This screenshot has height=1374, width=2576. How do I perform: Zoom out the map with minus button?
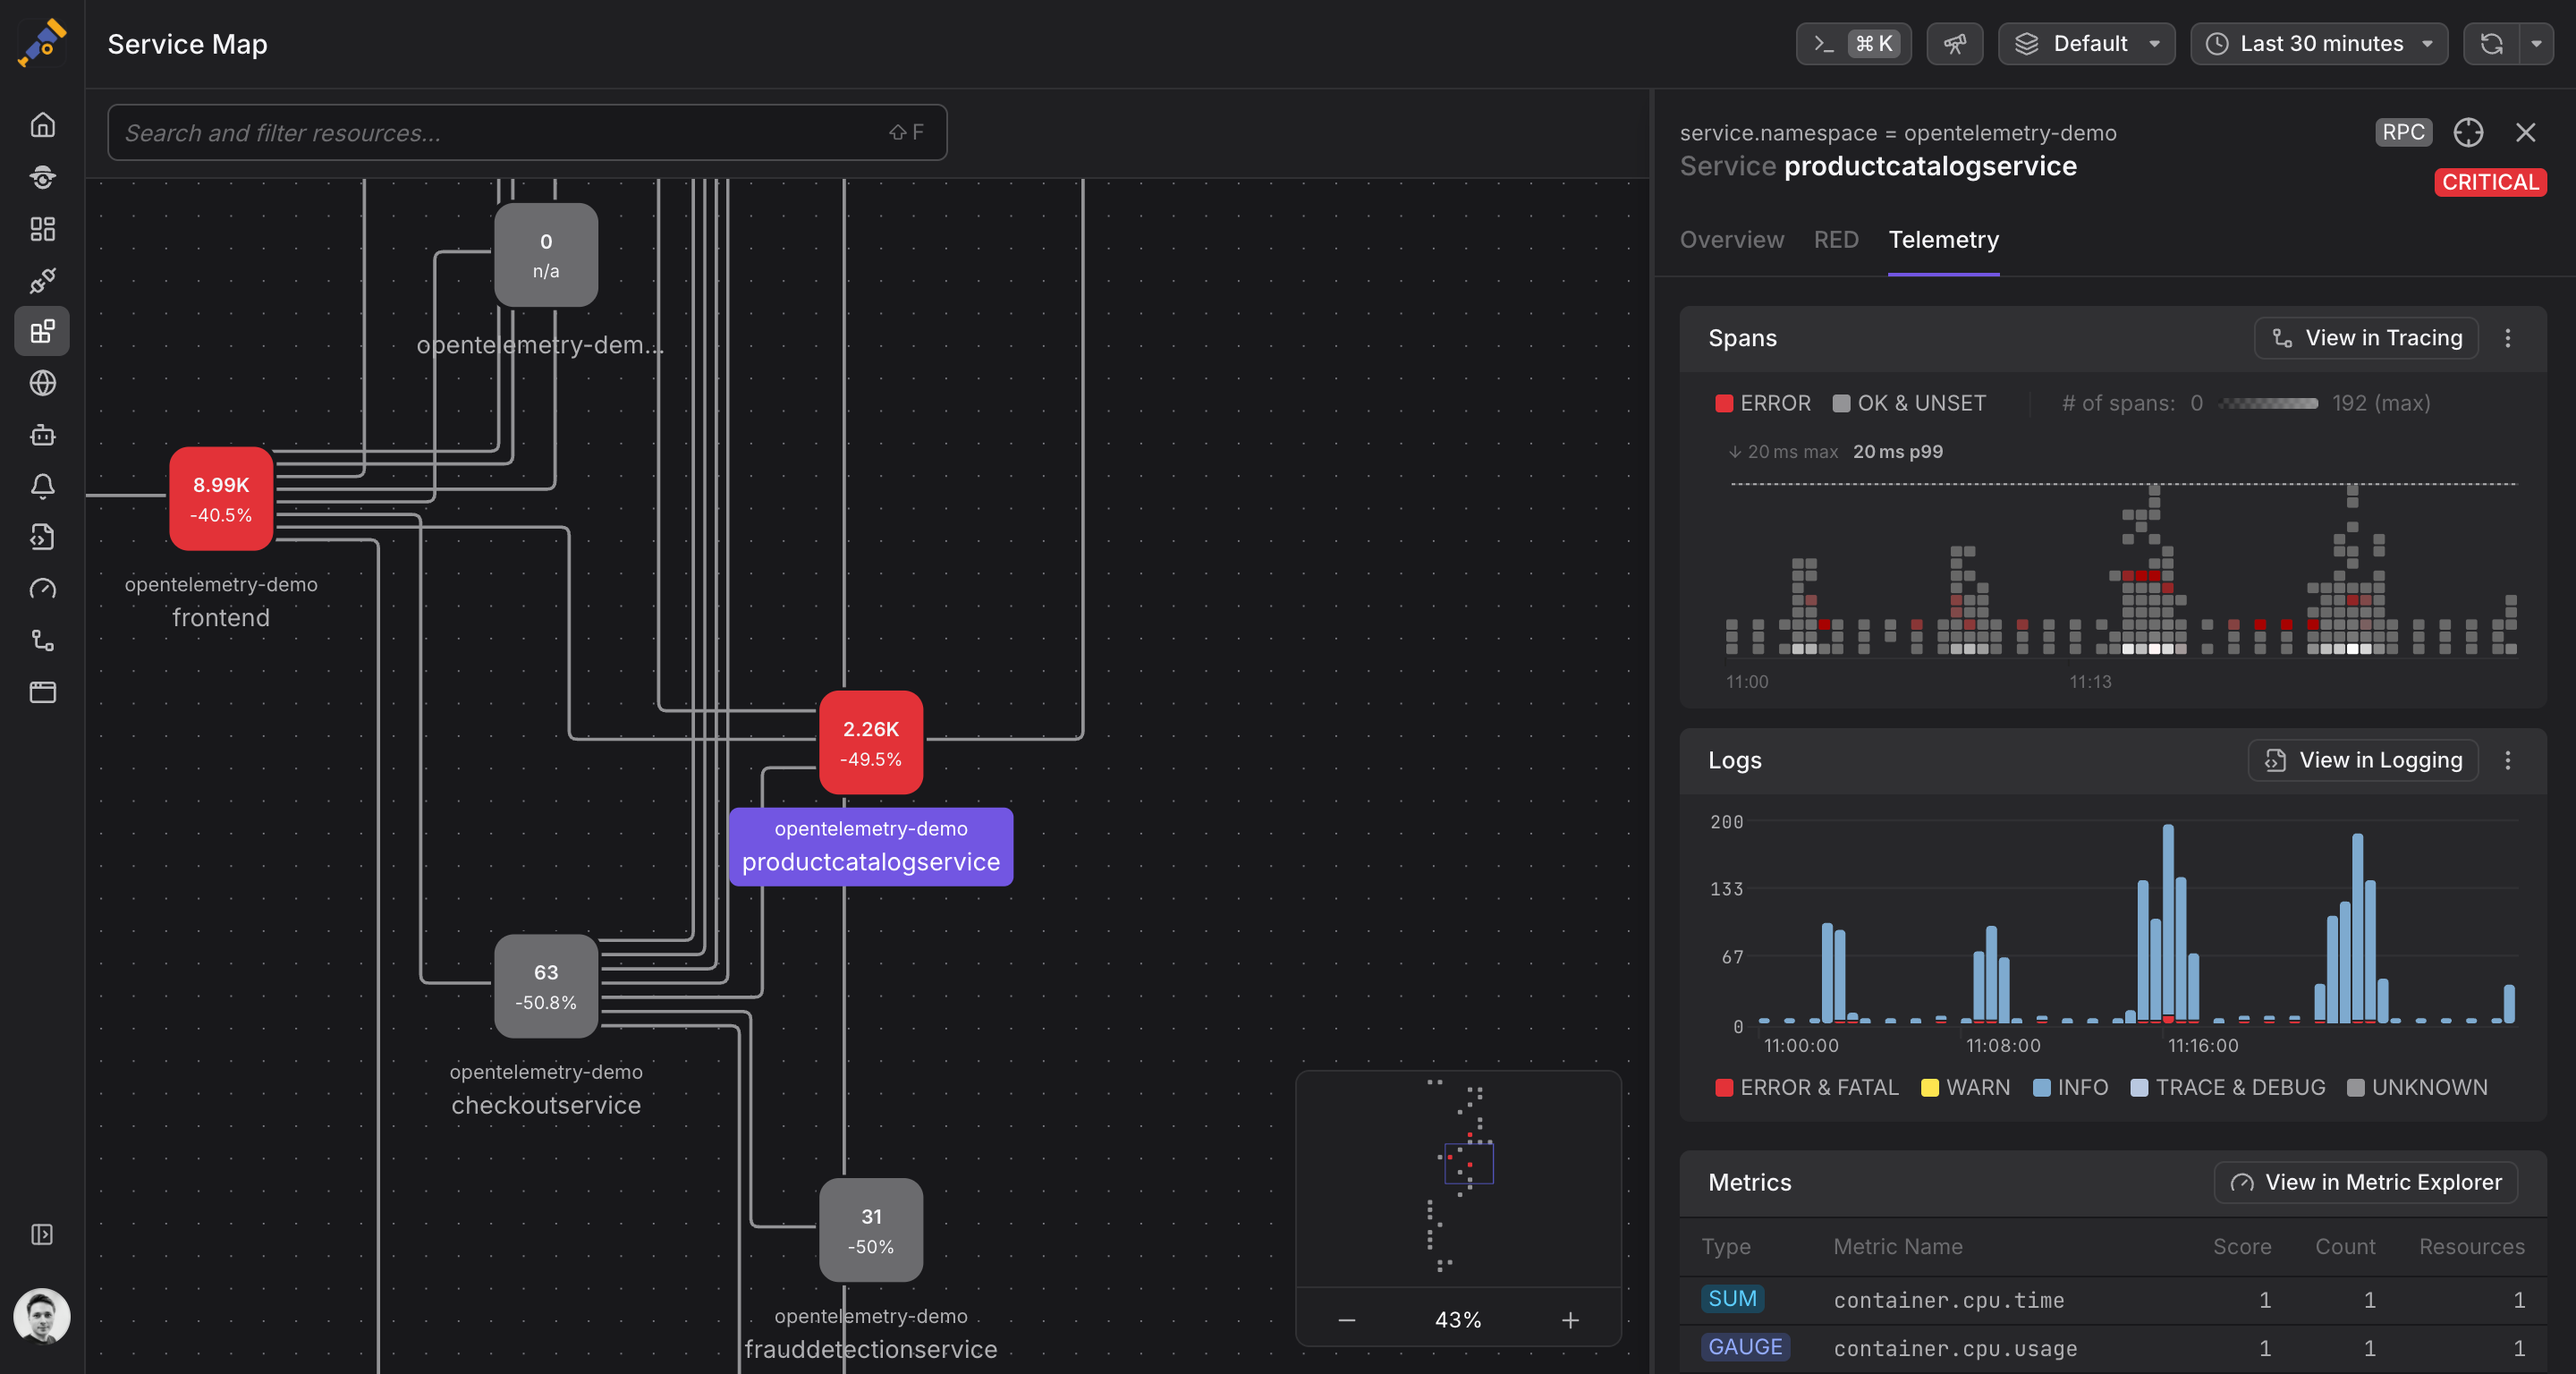tap(1346, 1320)
